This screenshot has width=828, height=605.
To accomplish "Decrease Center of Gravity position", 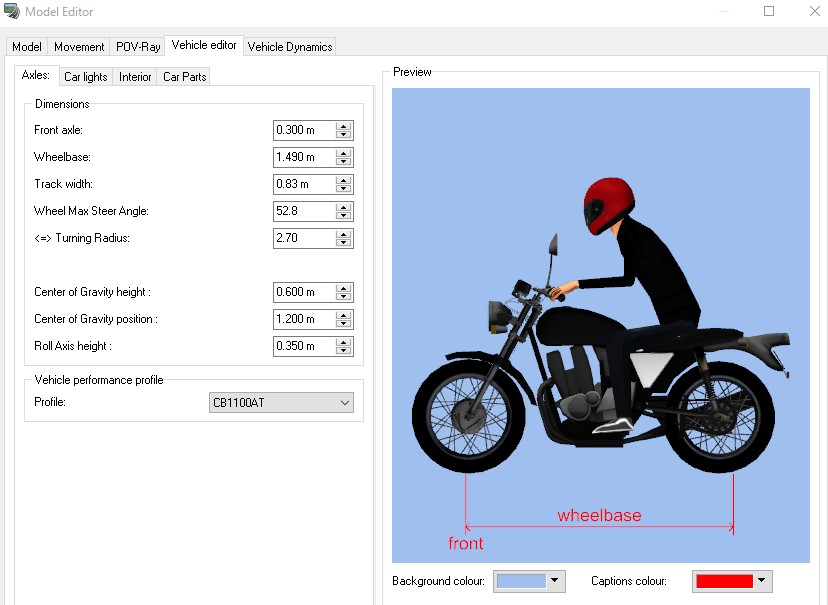I will coord(344,323).
